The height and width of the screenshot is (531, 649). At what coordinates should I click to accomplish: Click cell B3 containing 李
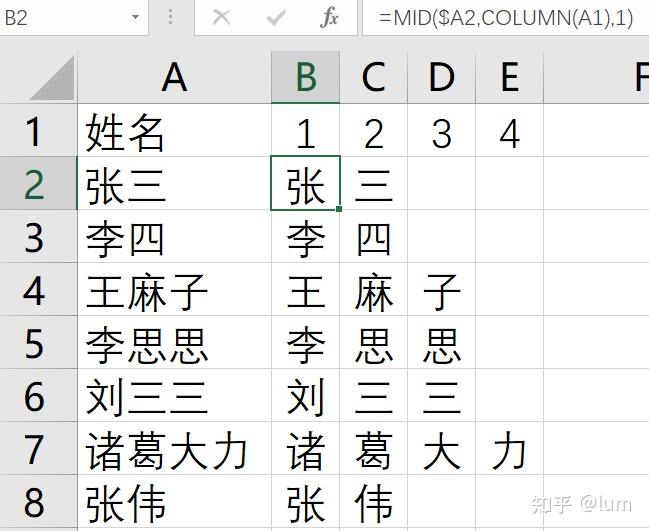pyautogui.click(x=305, y=236)
